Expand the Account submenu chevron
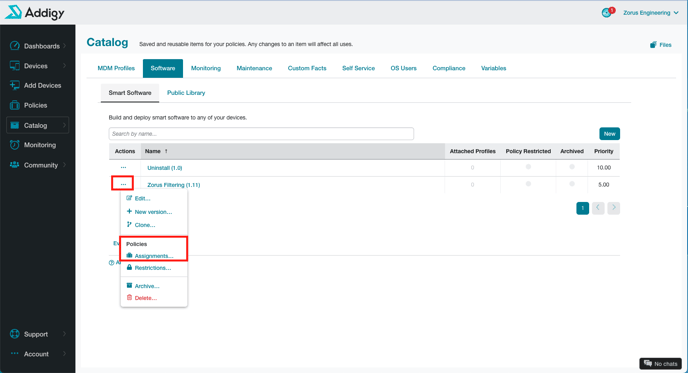 (64, 354)
